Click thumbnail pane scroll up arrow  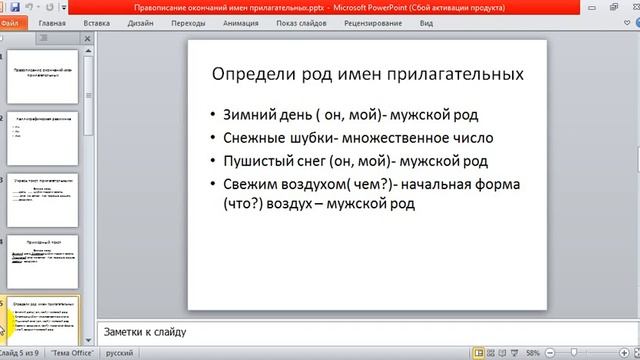(x=89, y=51)
